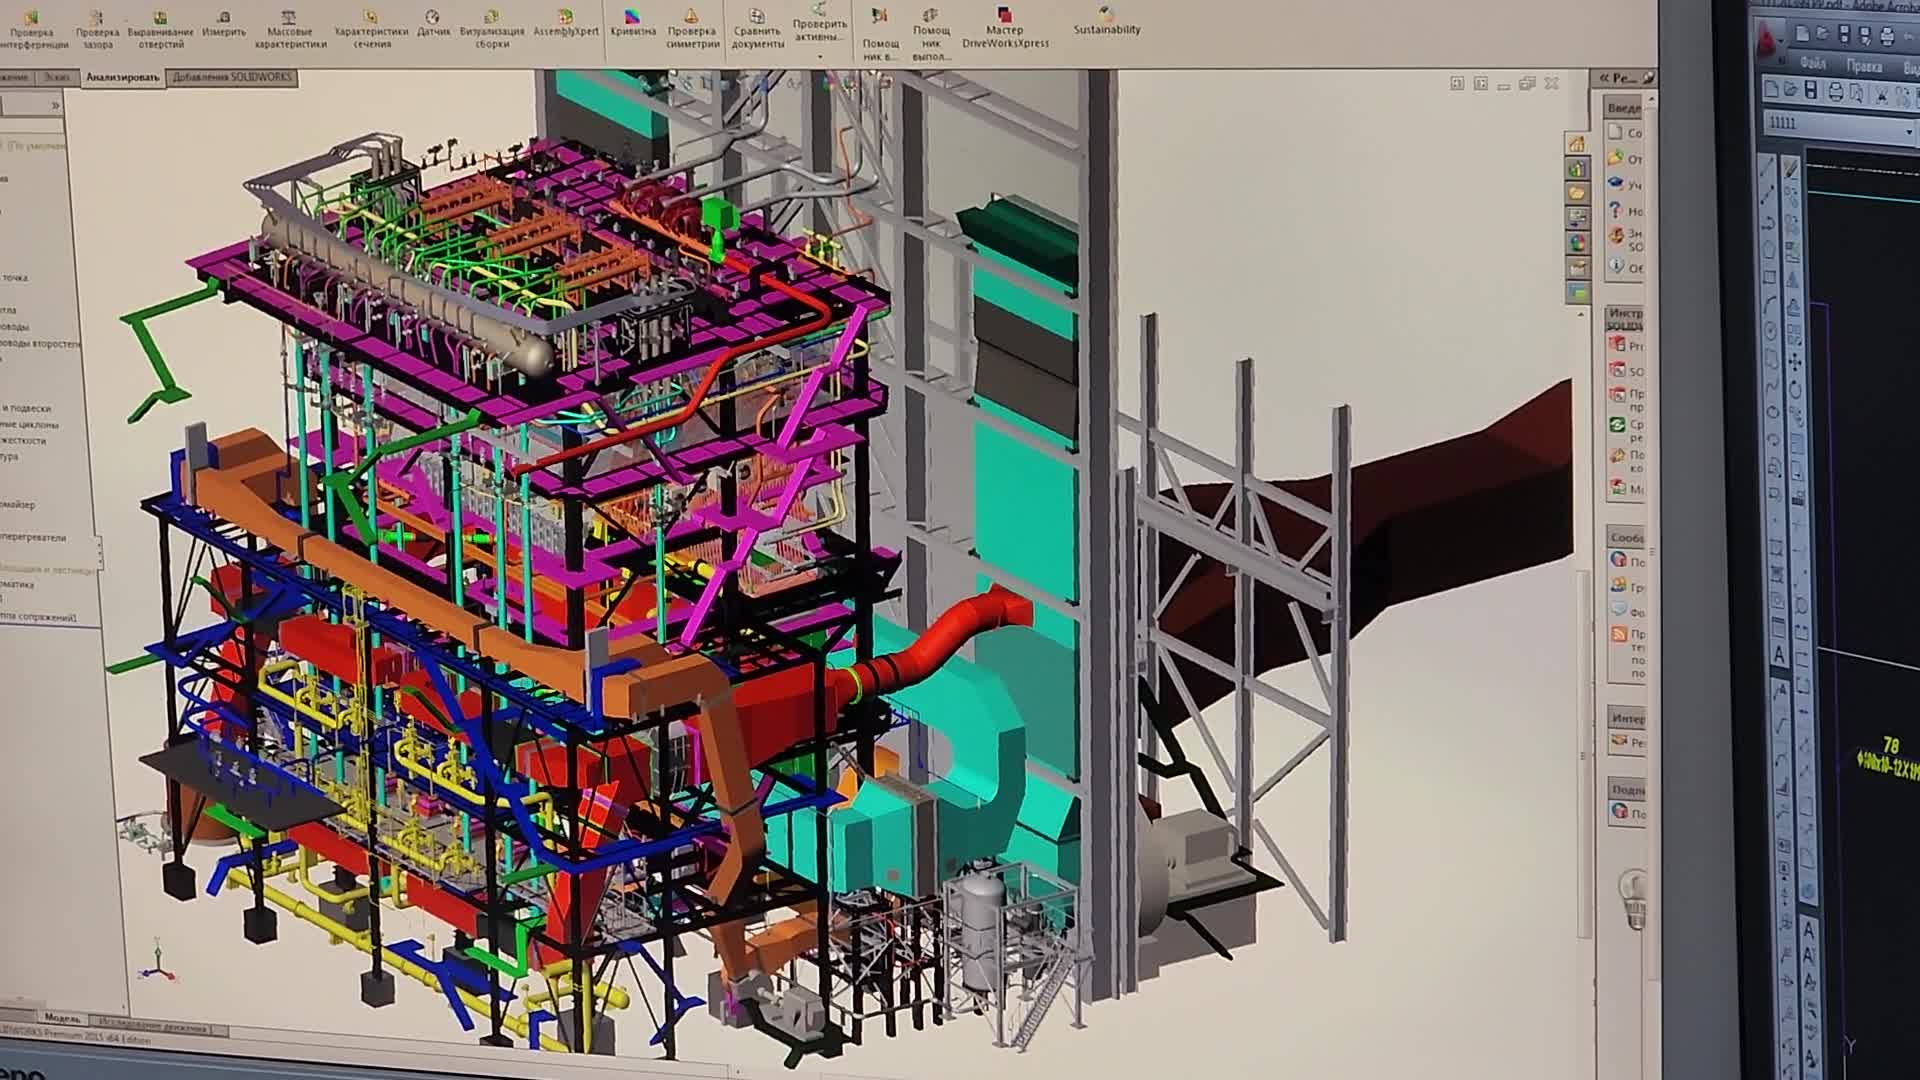The width and height of the screenshot is (1920, 1080).
Task: Open the Appearances task pane tab
Action: tap(1577, 243)
